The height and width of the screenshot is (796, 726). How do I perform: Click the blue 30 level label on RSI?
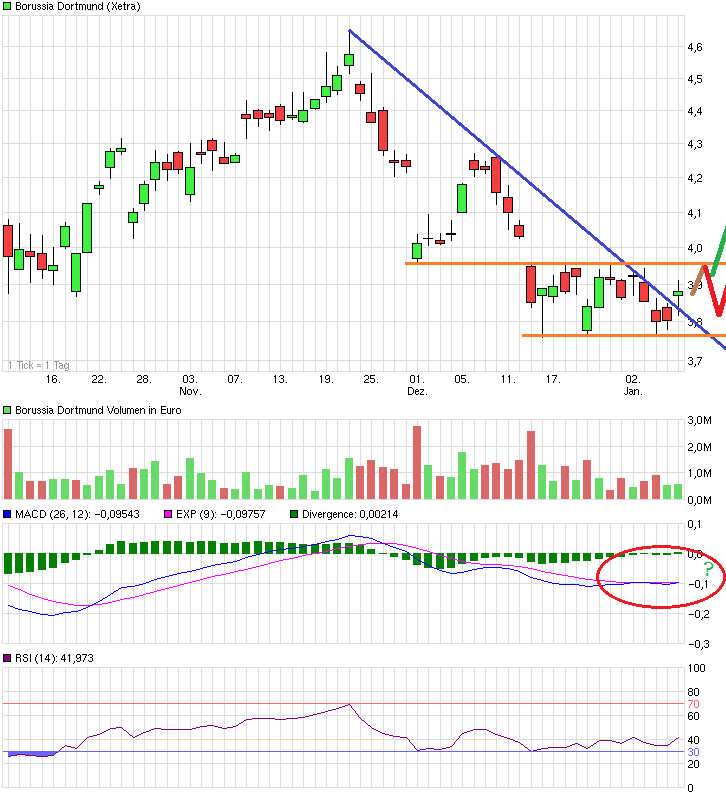pyautogui.click(x=690, y=752)
